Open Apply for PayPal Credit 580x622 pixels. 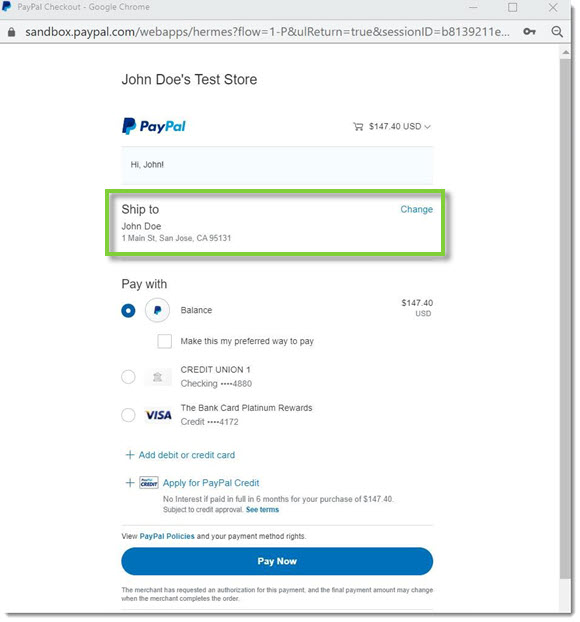tap(211, 483)
